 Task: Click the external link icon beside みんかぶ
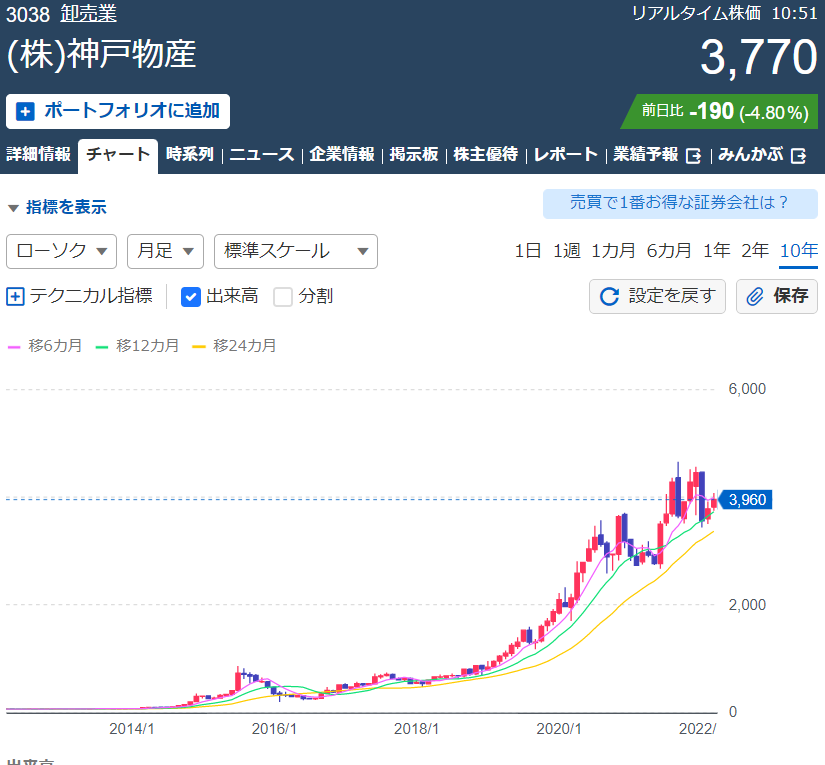[798, 155]
